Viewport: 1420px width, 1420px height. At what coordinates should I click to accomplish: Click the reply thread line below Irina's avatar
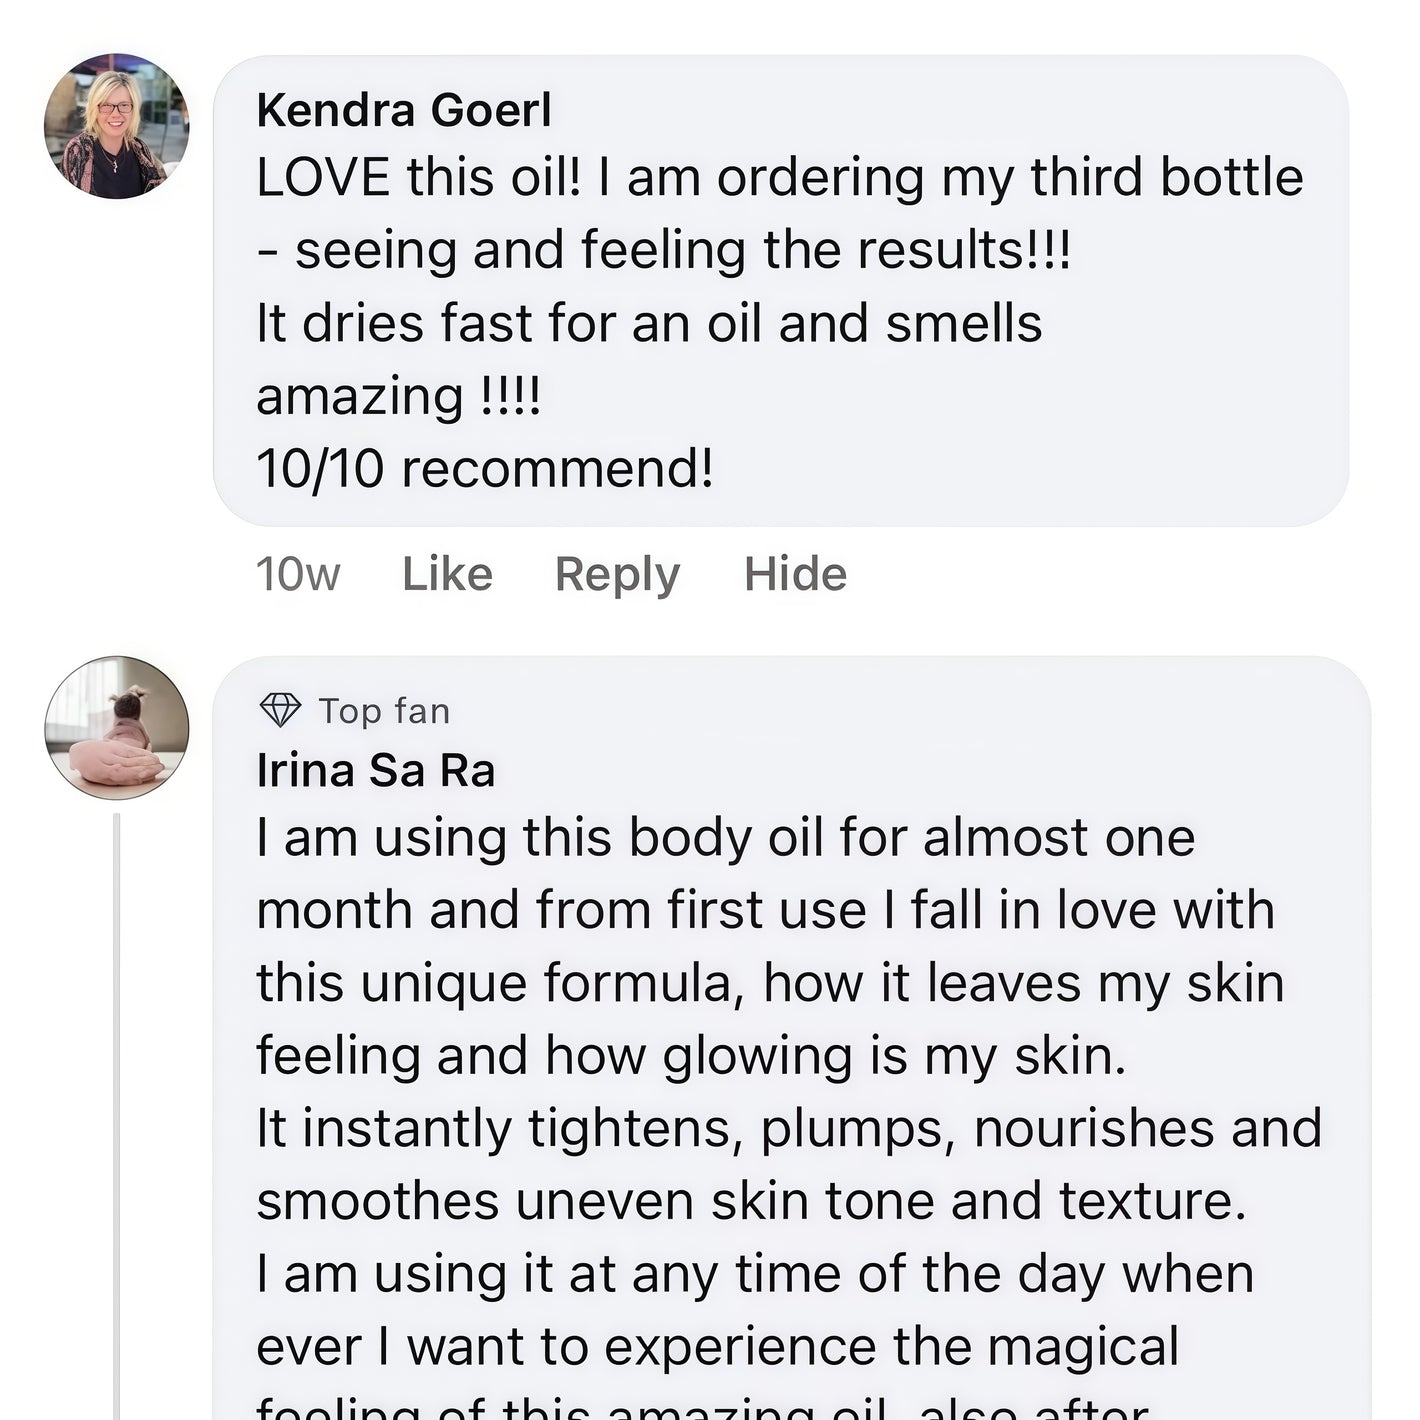coord(117,1100)
